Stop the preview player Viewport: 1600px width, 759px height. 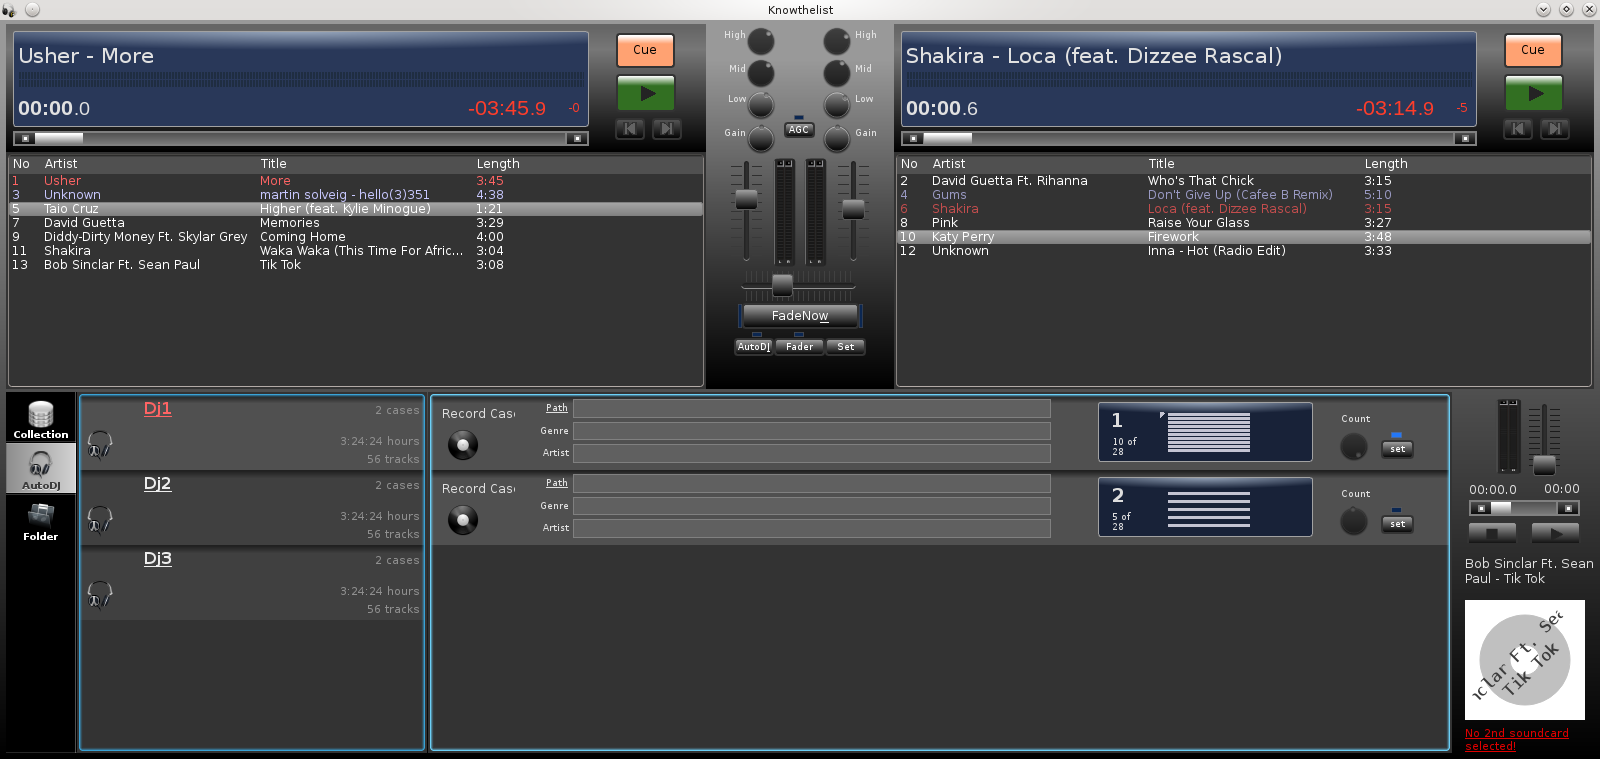[1492, 533]
